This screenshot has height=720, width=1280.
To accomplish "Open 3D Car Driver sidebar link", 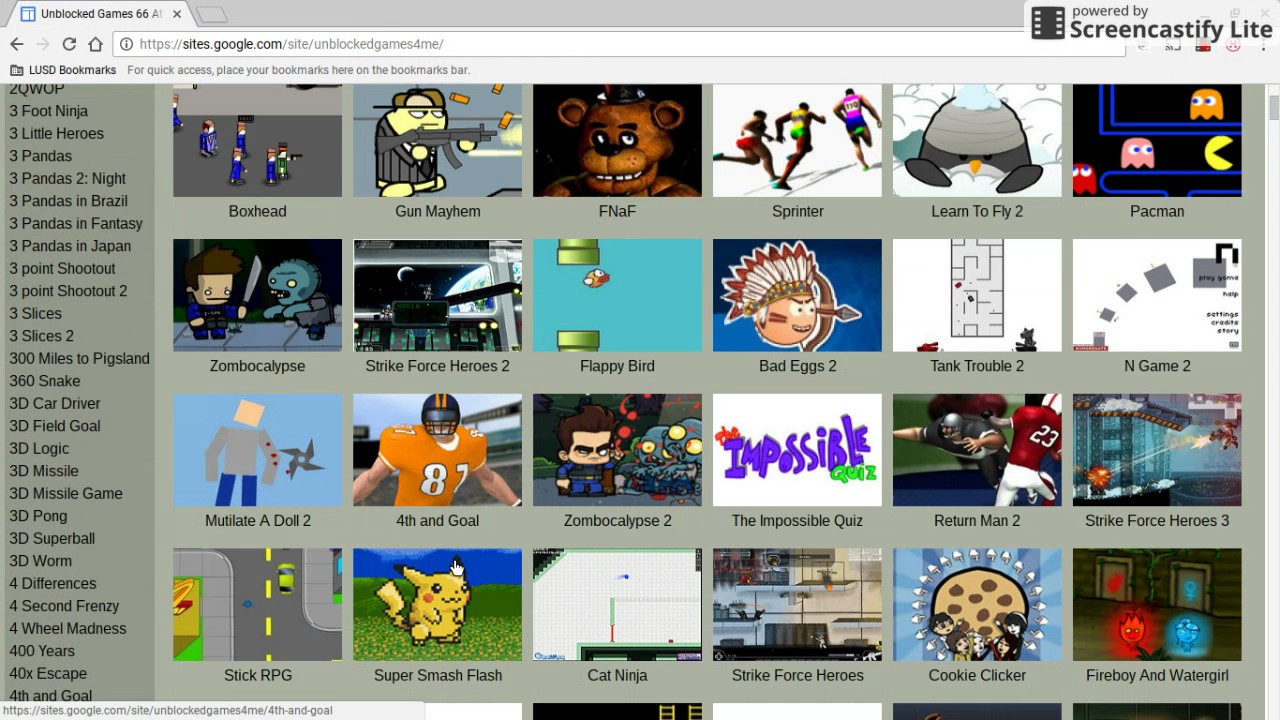I will click(x=55, y=403).
